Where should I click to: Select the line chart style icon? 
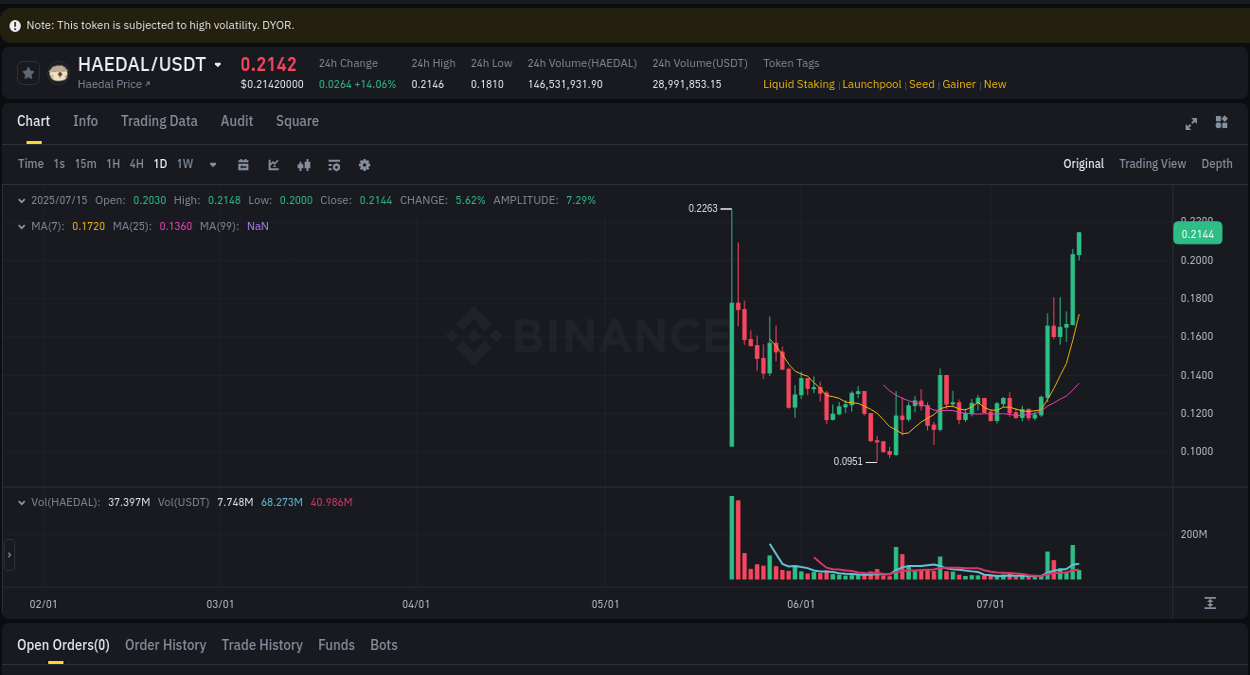point(273,164)
